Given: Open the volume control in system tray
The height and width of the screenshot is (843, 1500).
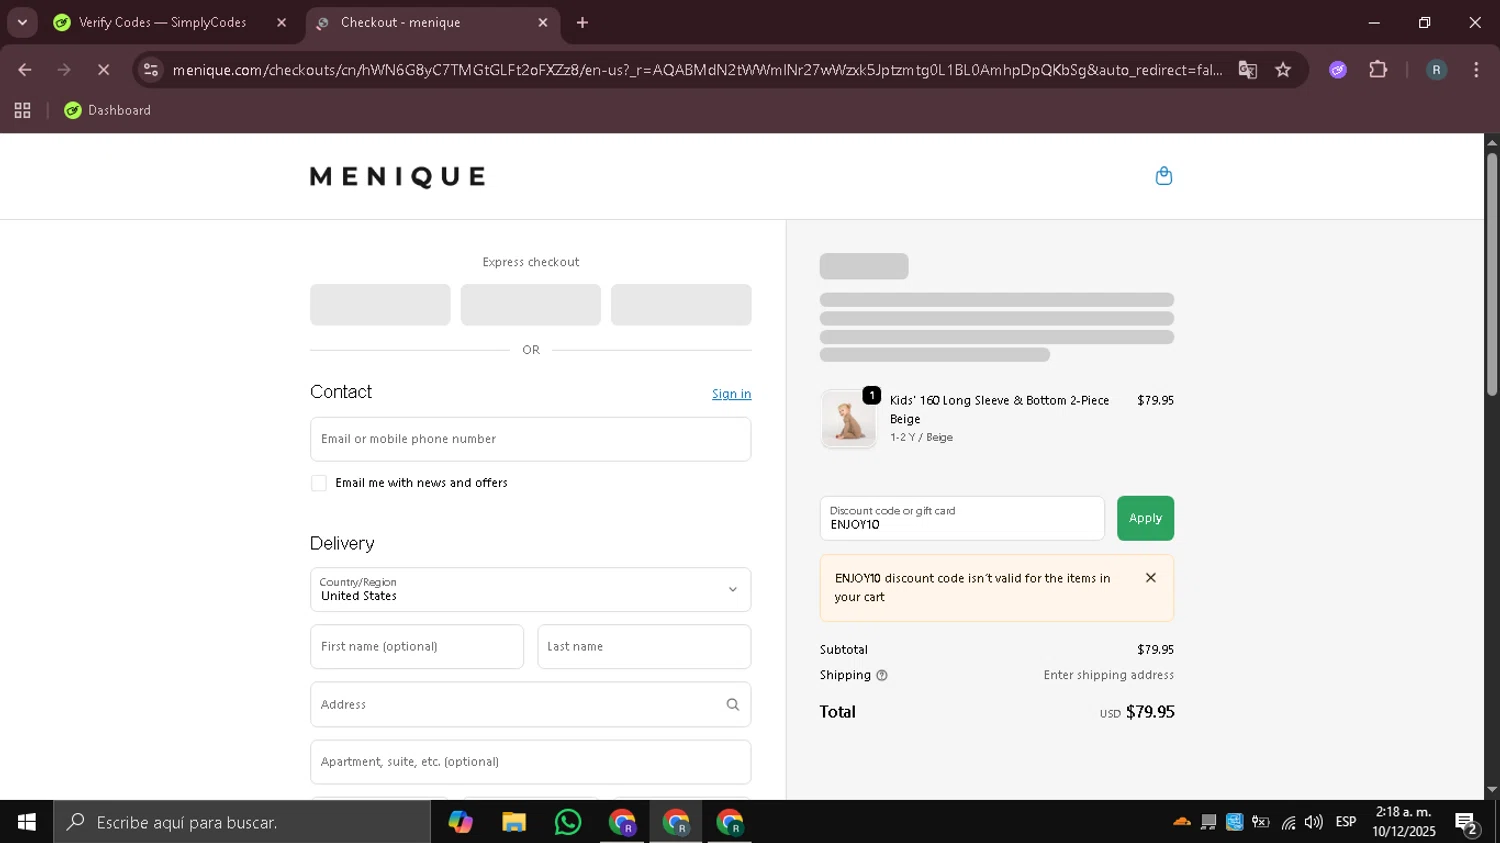Looking at the screenshot, I should 1314,822.
